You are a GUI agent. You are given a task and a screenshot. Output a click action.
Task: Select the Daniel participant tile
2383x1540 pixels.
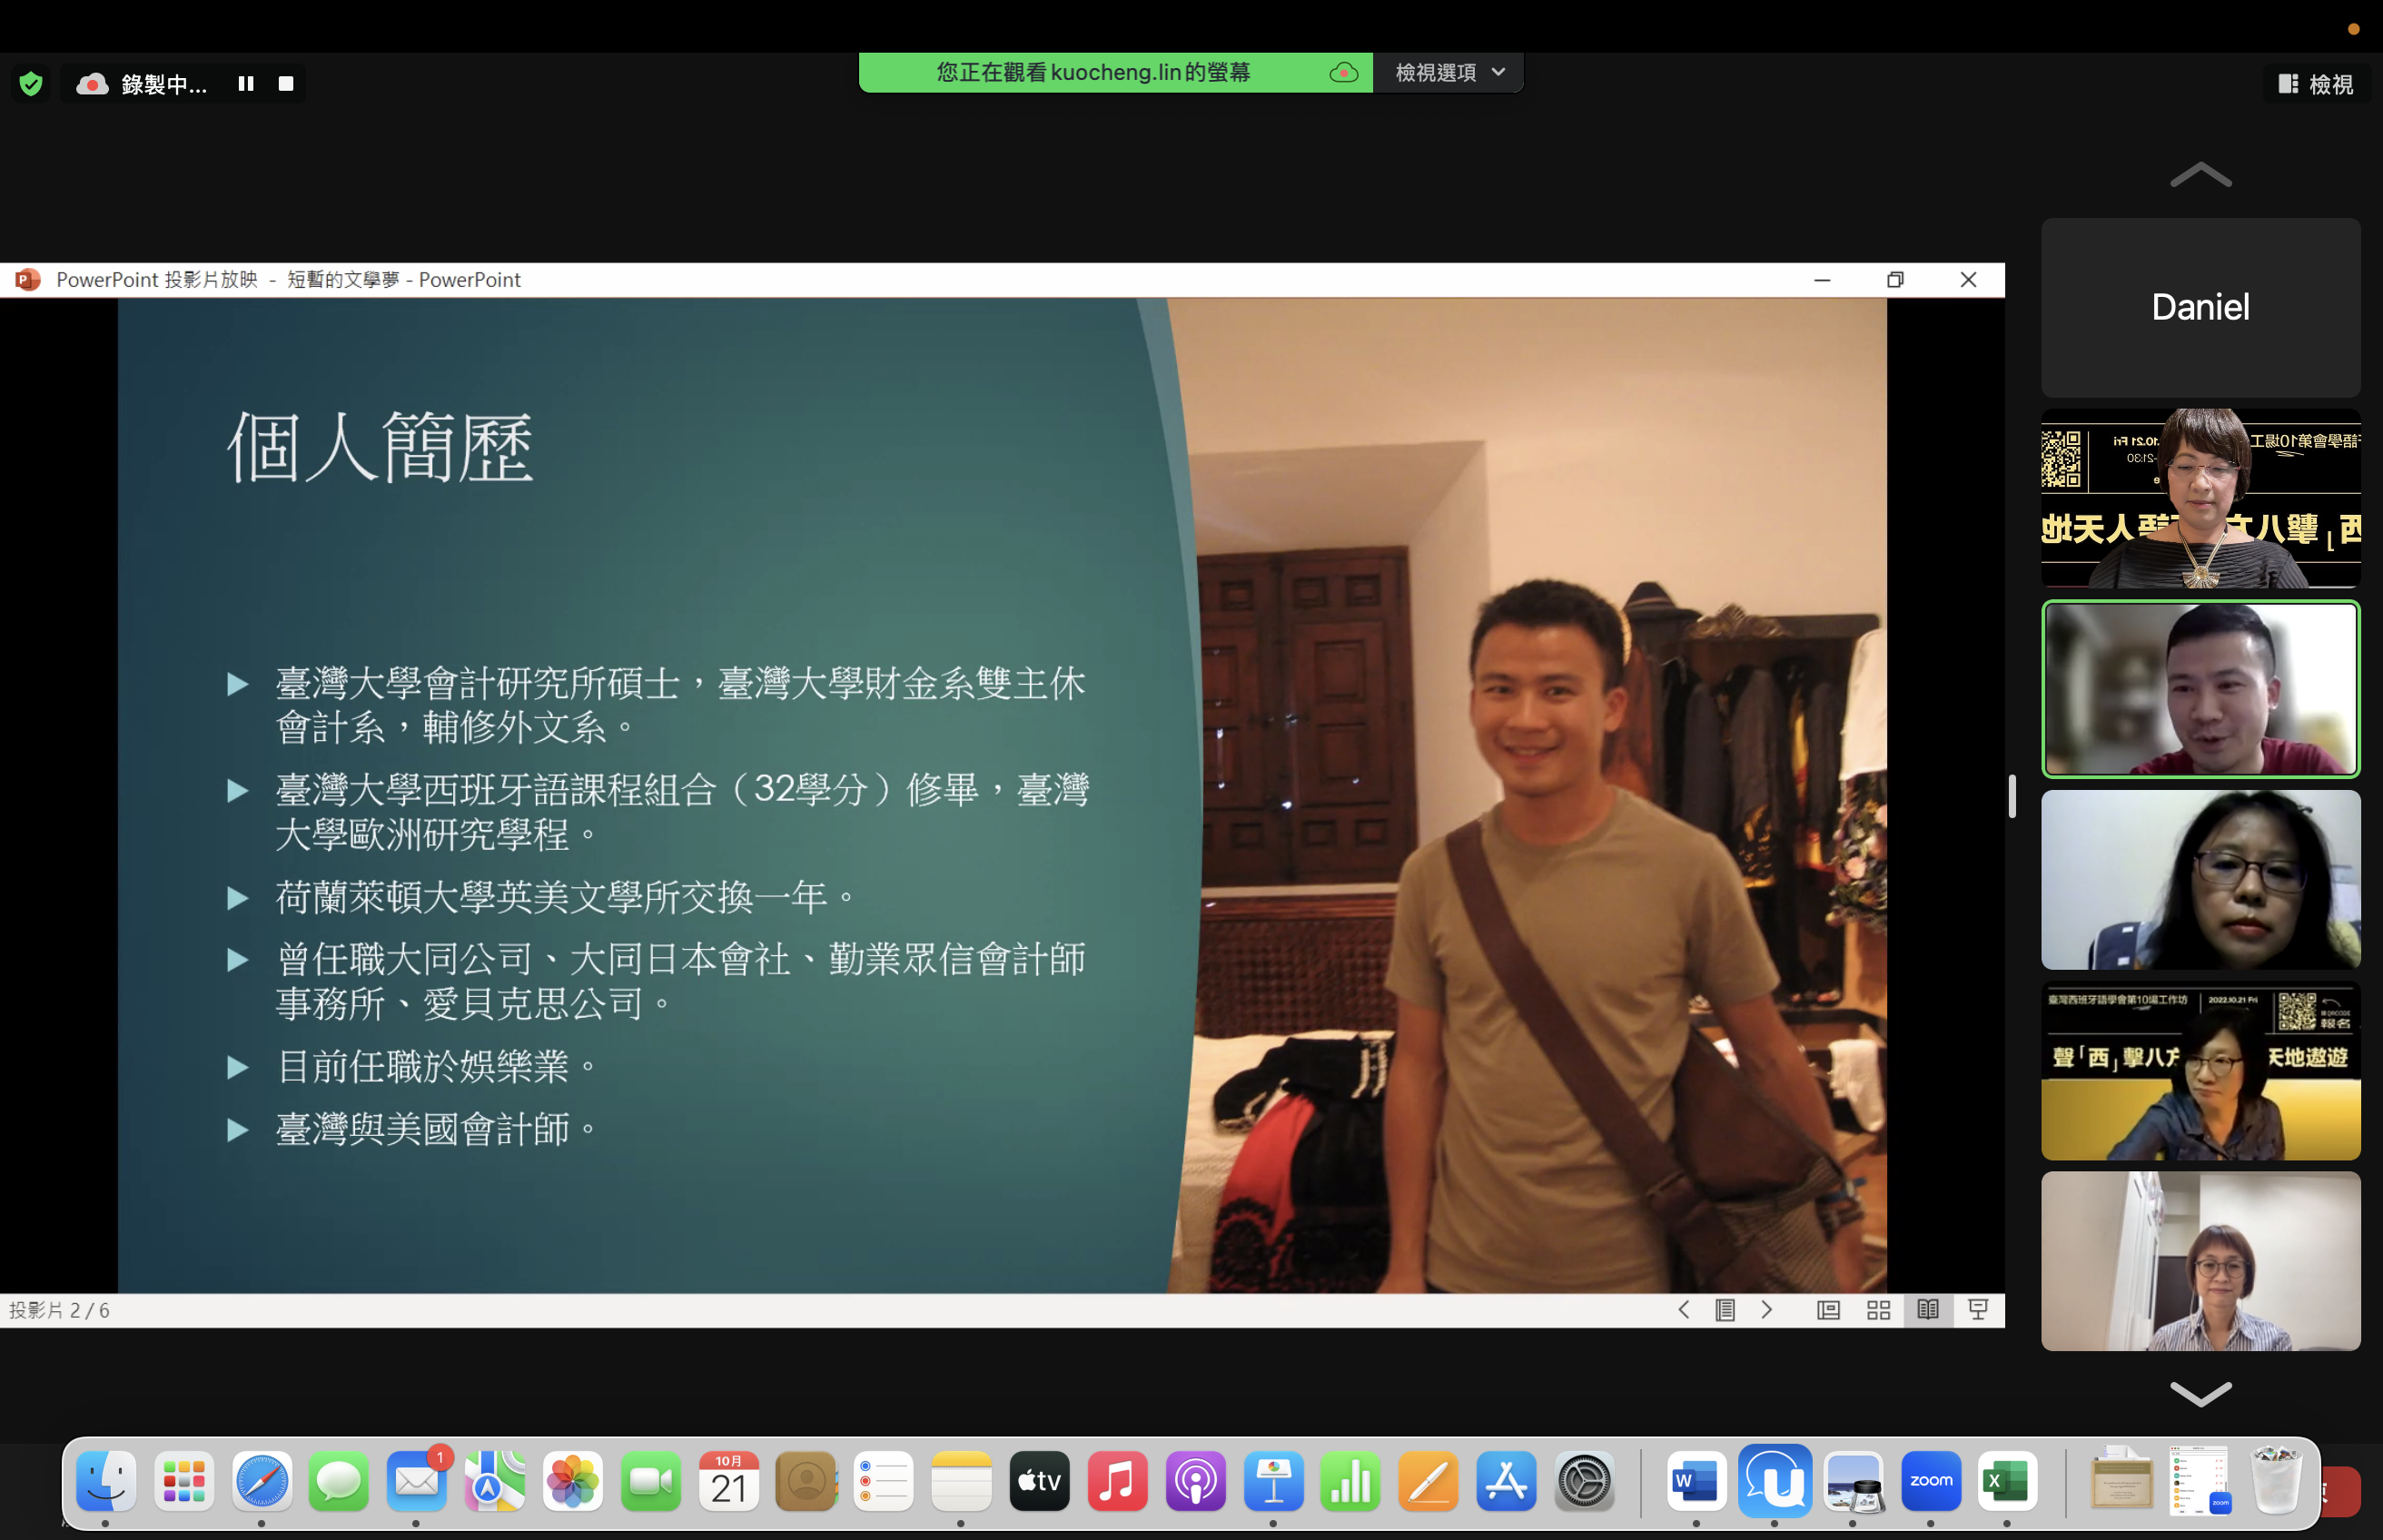[x=2201, y=308]
